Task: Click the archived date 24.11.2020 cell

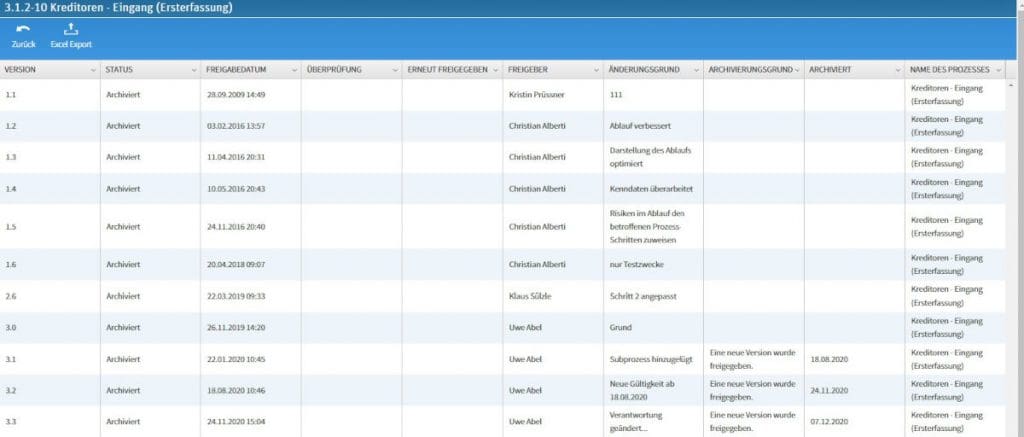Action: (x=831, y=390)
